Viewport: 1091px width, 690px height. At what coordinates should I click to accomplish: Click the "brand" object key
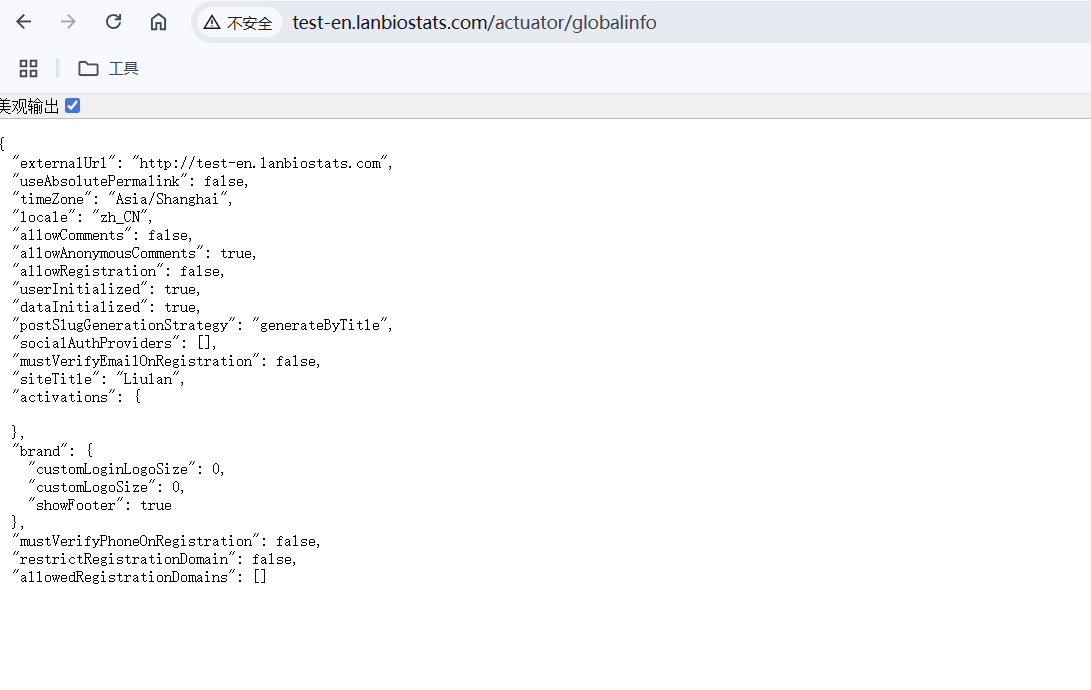point(41,451)
